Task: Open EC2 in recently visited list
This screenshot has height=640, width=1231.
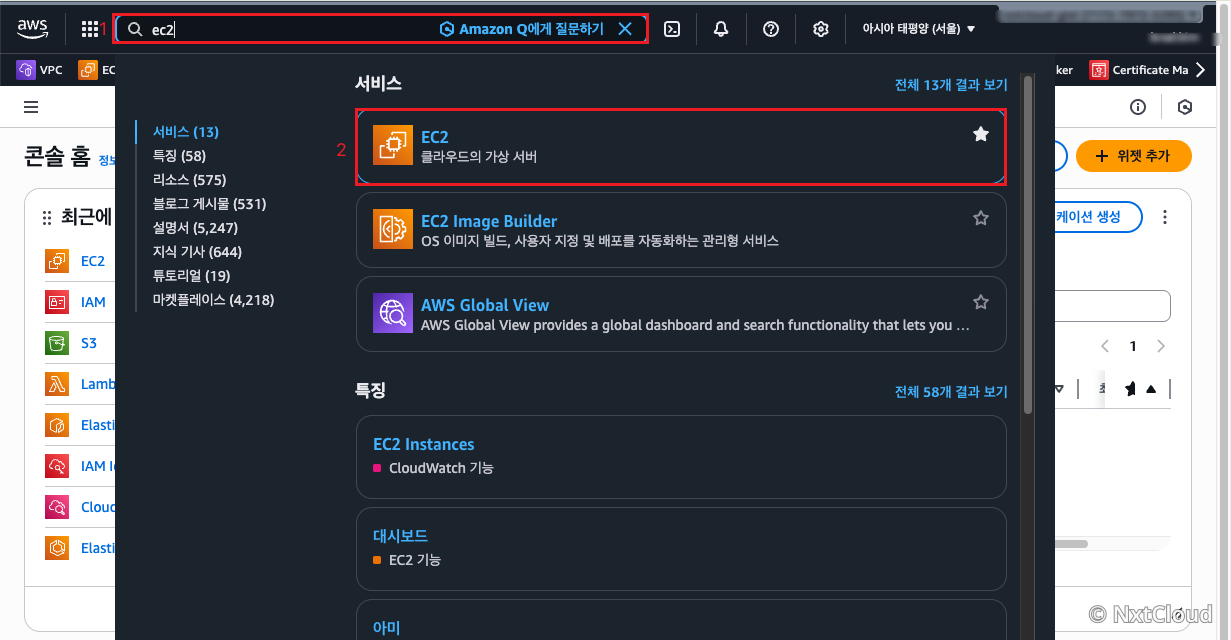Action: pyautogui.click(x=93, y=261)
